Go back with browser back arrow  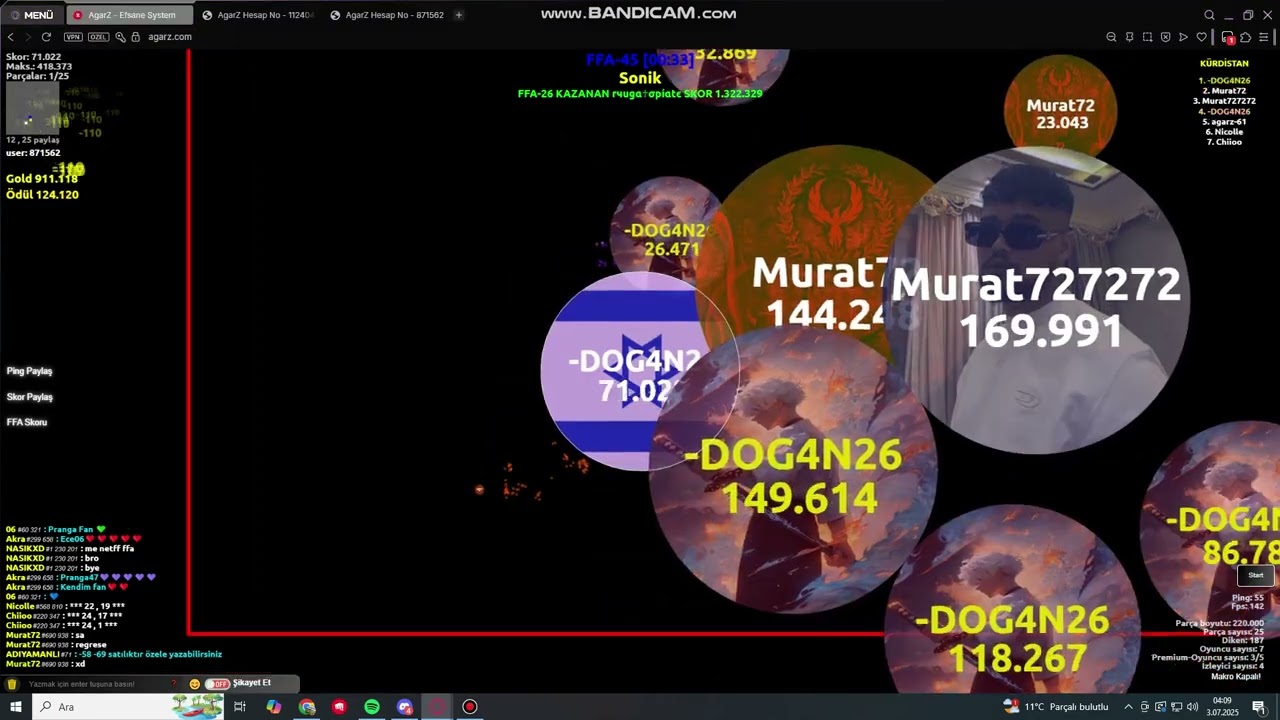(11, 37)
